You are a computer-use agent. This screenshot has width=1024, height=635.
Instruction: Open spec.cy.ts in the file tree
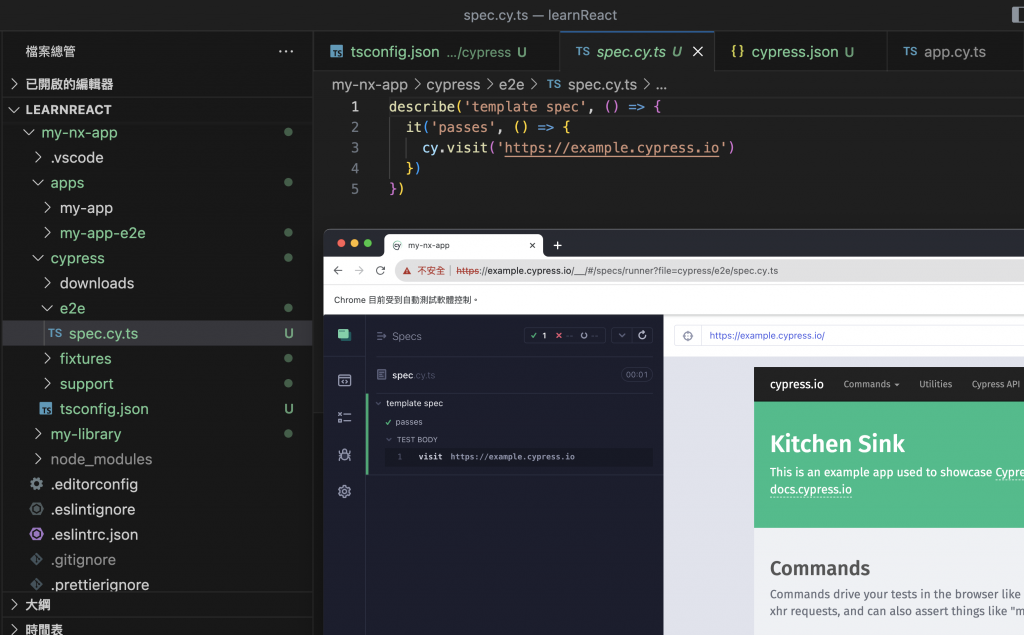[x=157, y=333]
